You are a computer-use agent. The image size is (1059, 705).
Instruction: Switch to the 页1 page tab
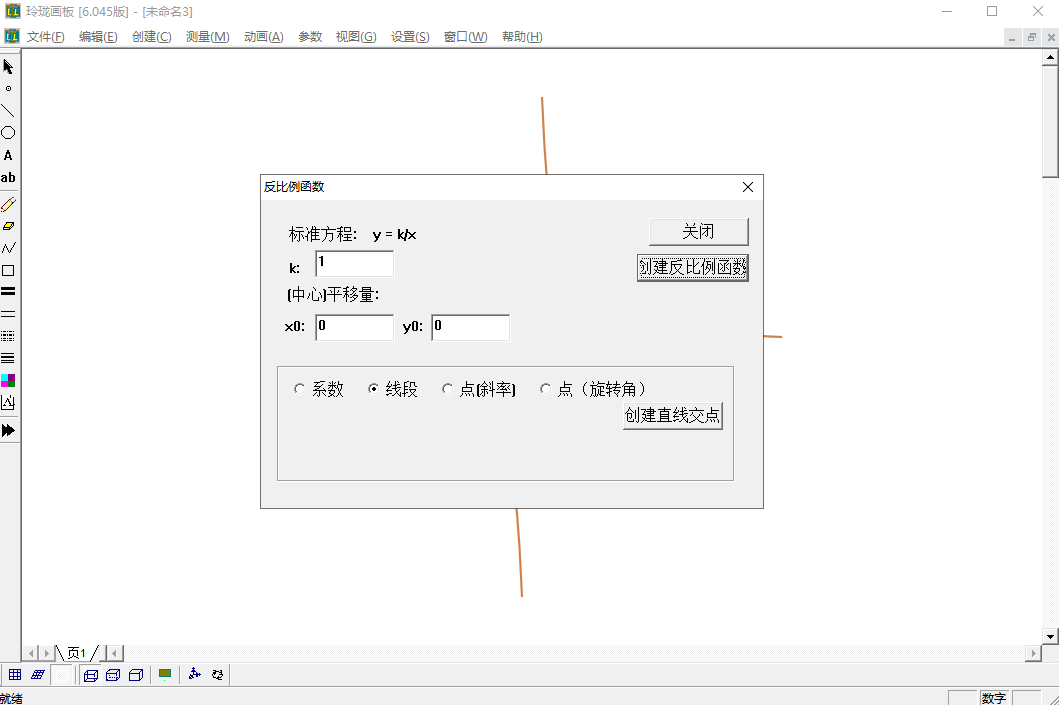(76, 653)
